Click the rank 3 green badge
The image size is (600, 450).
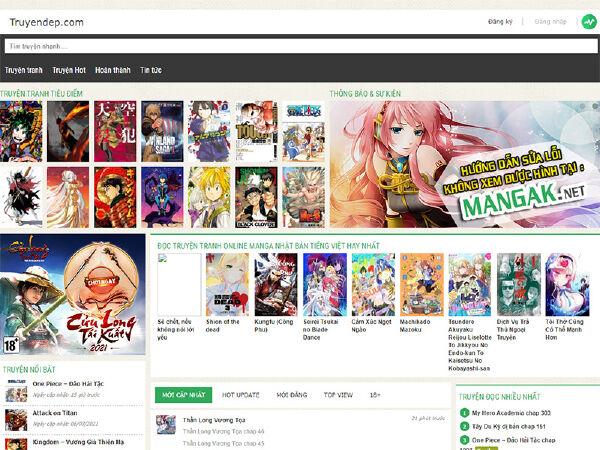[464, 440]
